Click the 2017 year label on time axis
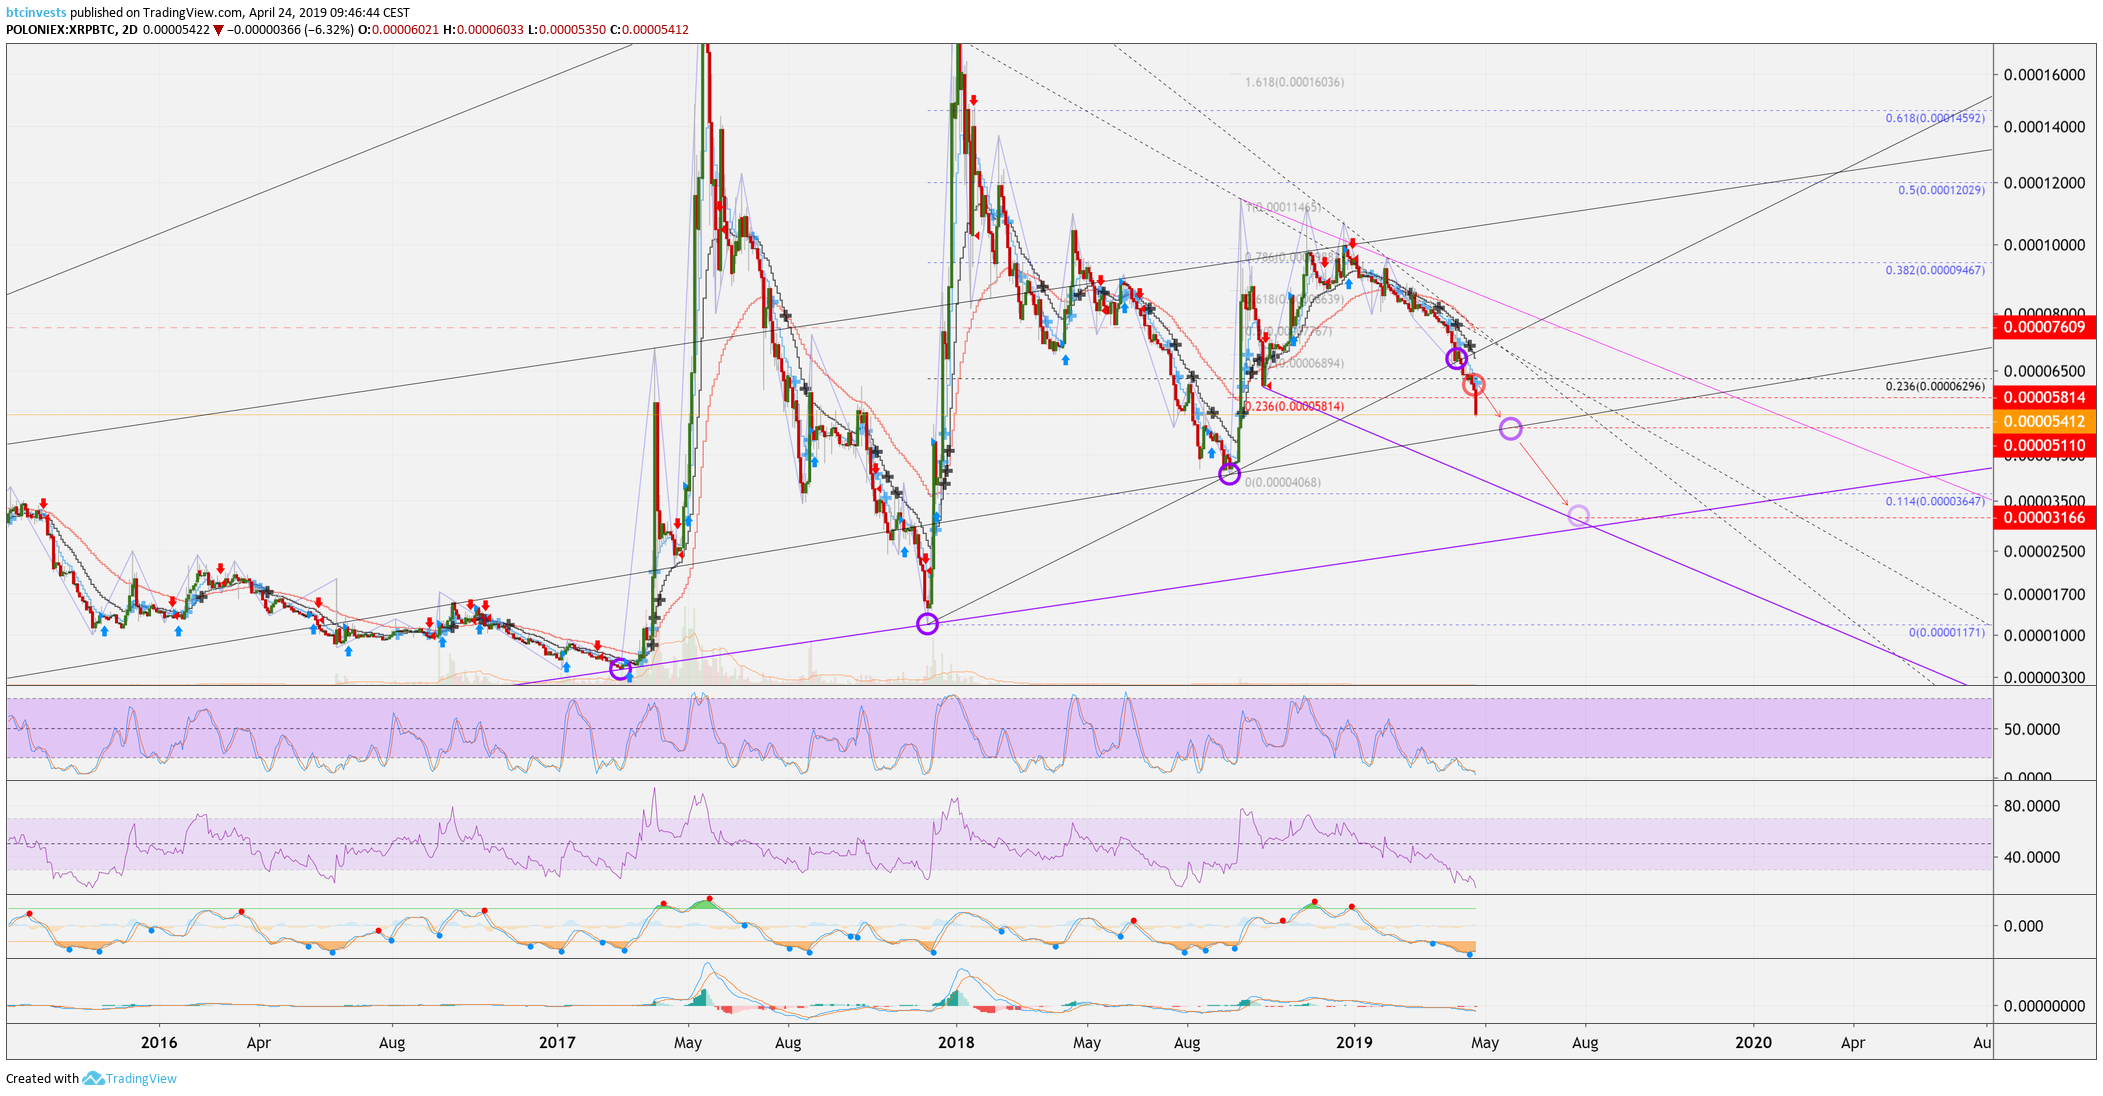The width and height of the screenshot is (2103, 1096). 557,1043
